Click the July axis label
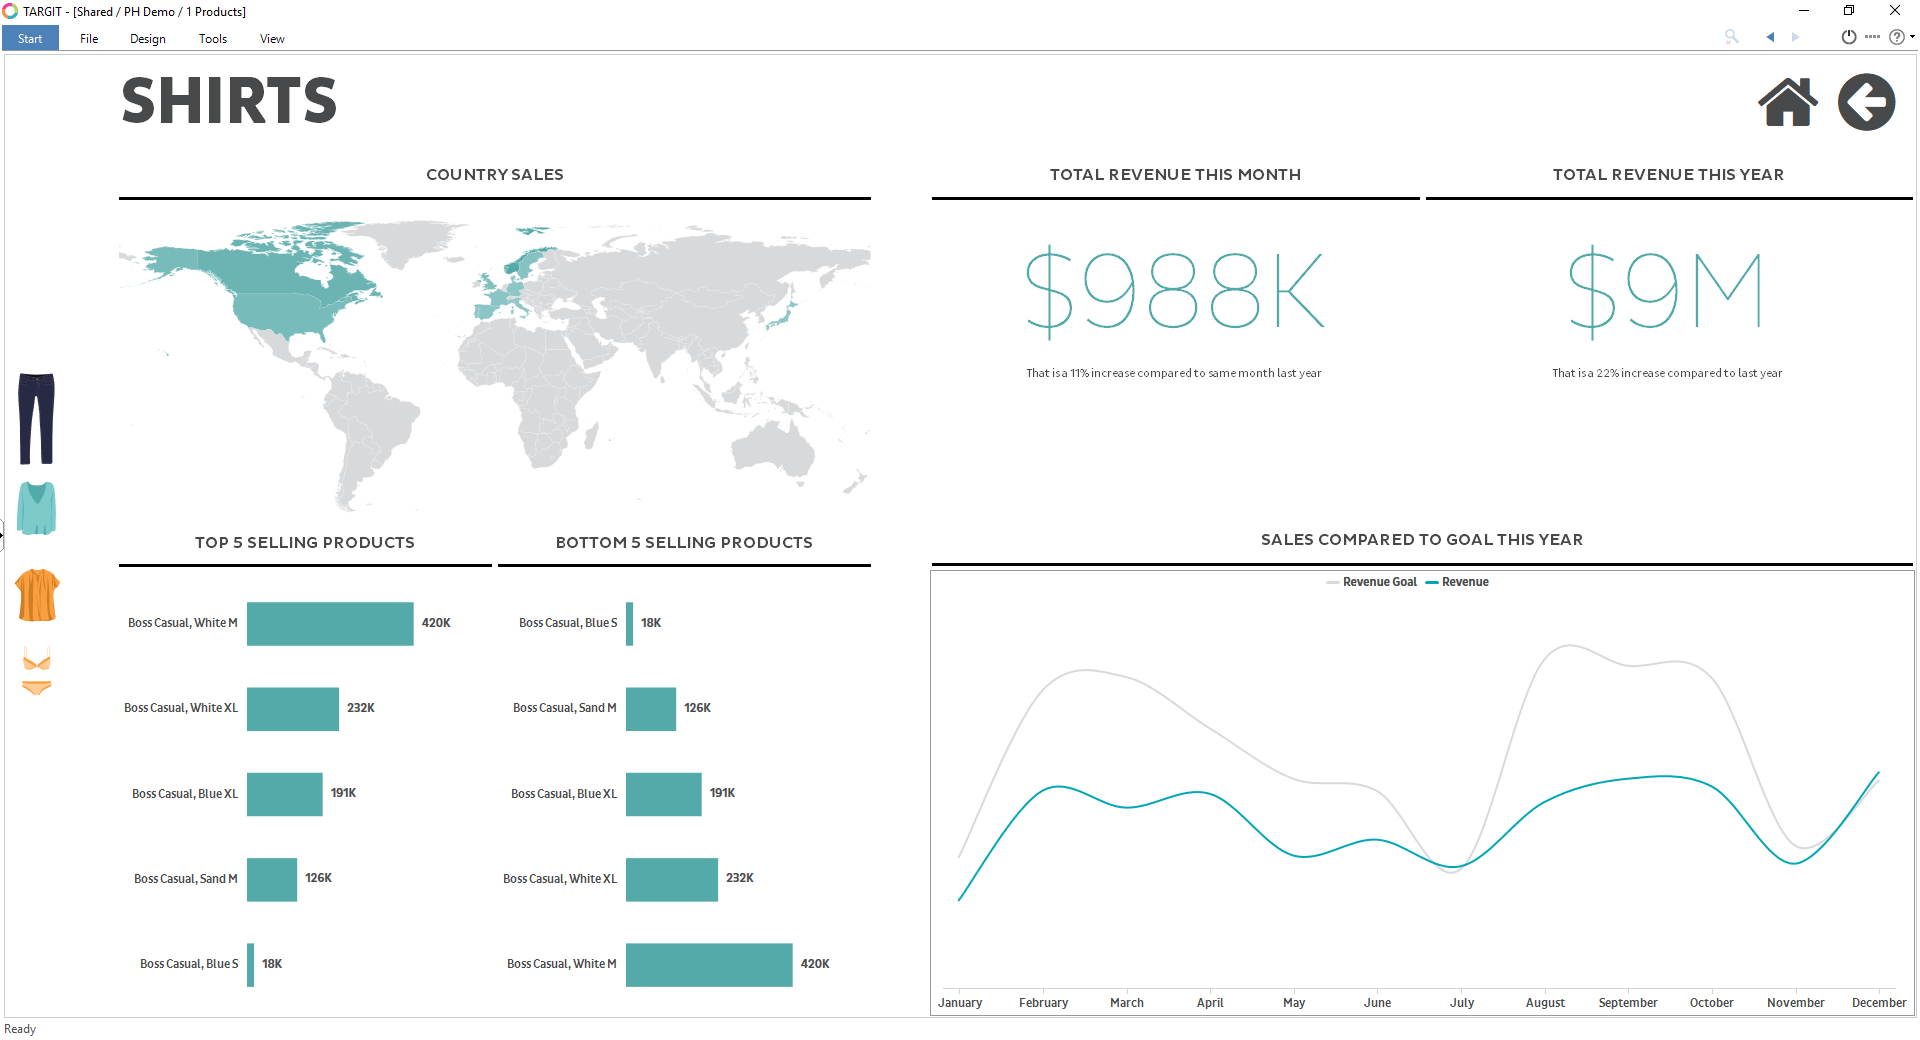Image resolution: width=1920 pixels, height=1040 pixels. click(x=1462, y=1003)
